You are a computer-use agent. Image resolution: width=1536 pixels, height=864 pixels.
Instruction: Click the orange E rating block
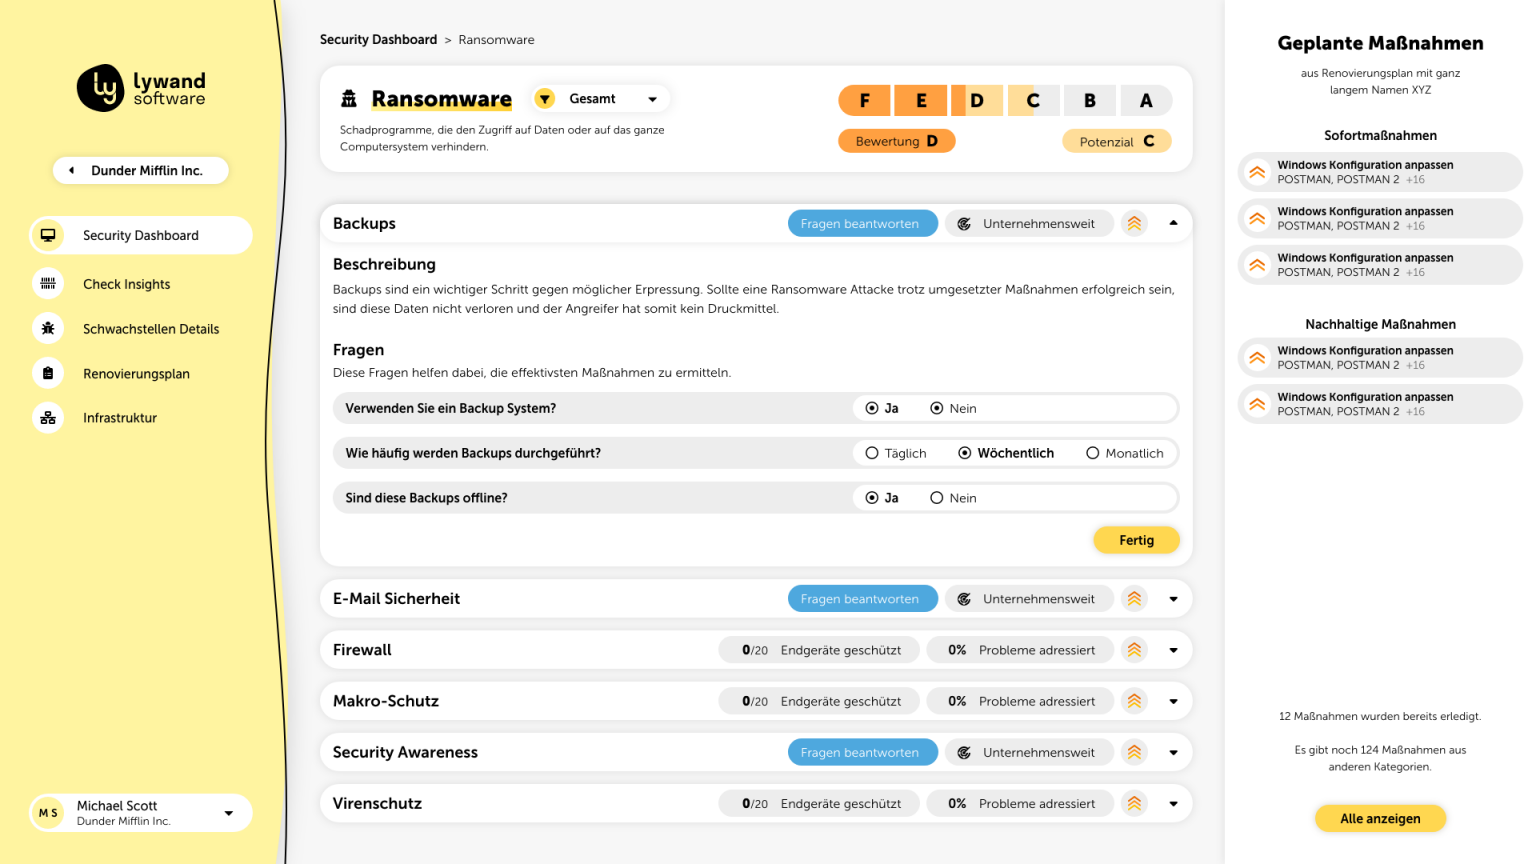tap(921, 100)
